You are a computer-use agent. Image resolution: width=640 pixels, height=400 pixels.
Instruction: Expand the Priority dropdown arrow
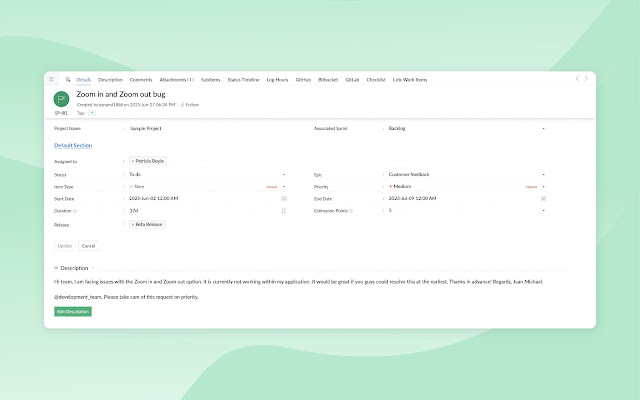[x=543, y=187]
